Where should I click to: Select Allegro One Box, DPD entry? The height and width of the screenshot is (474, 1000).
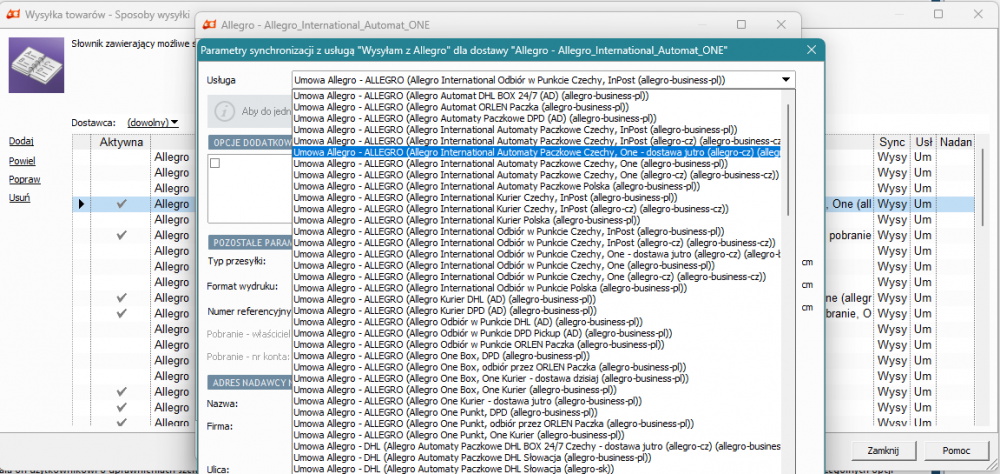(x=441, y=356)
